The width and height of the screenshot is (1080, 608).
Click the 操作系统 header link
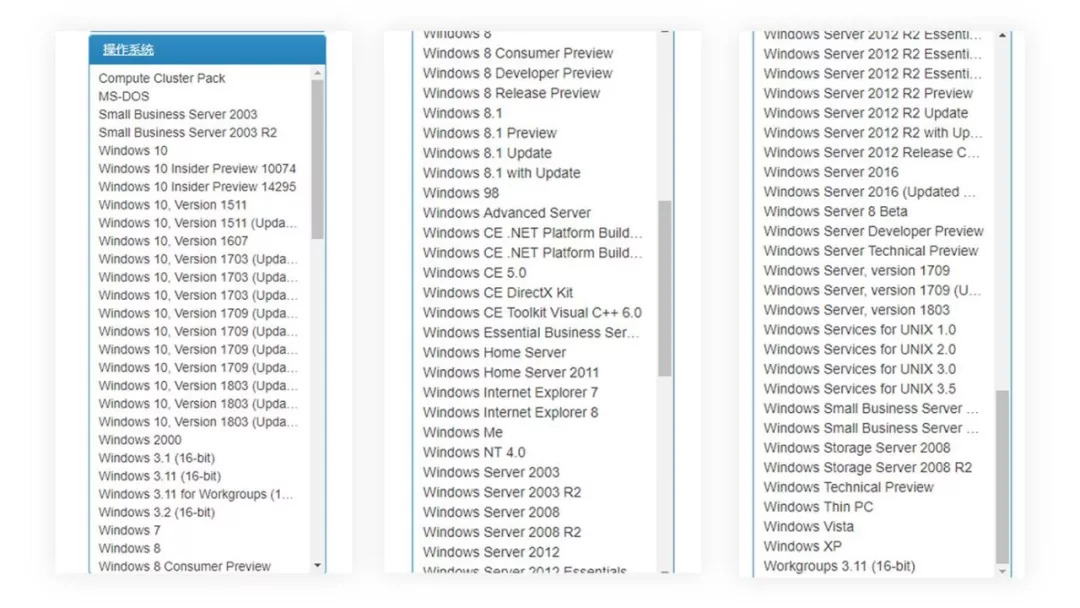[x=128, y=50]
